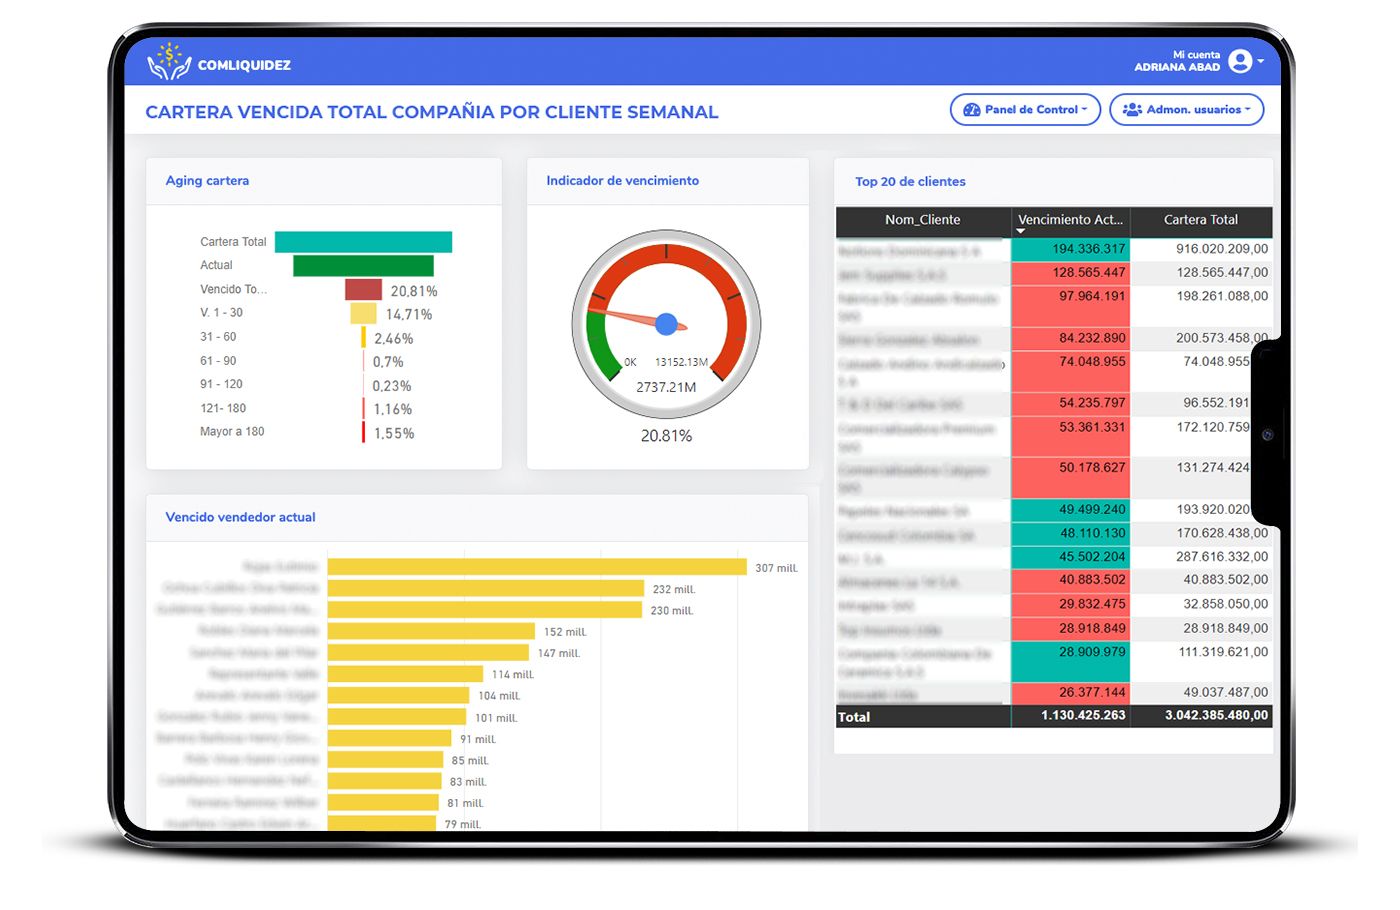This screenshot has height=910, width=1400.
Task: Click the 48.110.130 teal cell
Action: [x=1071, y=534]
